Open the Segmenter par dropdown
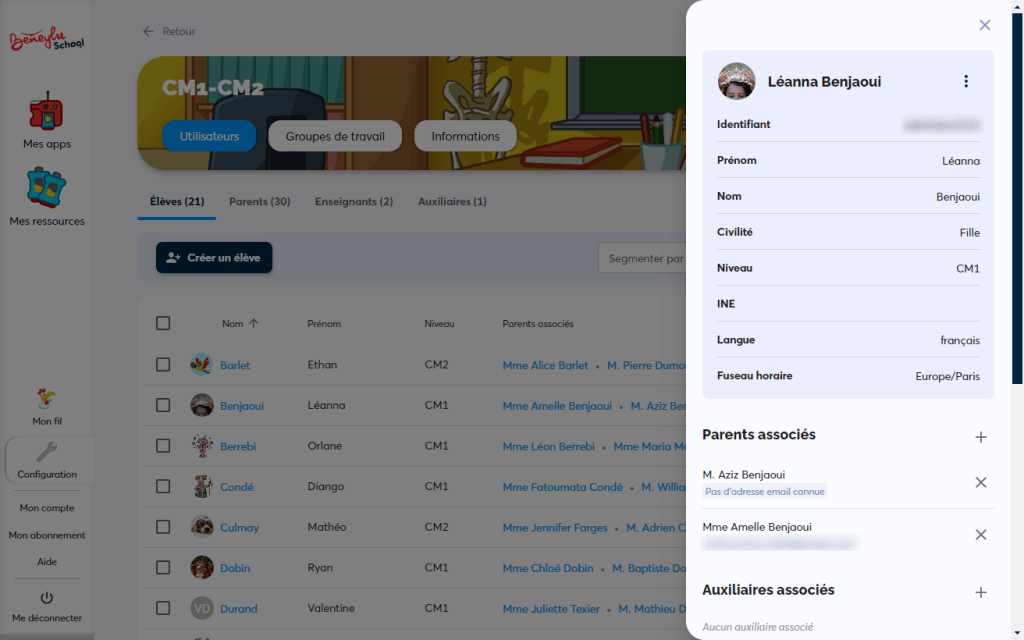Screen dimensions: 1024x640 645,258
